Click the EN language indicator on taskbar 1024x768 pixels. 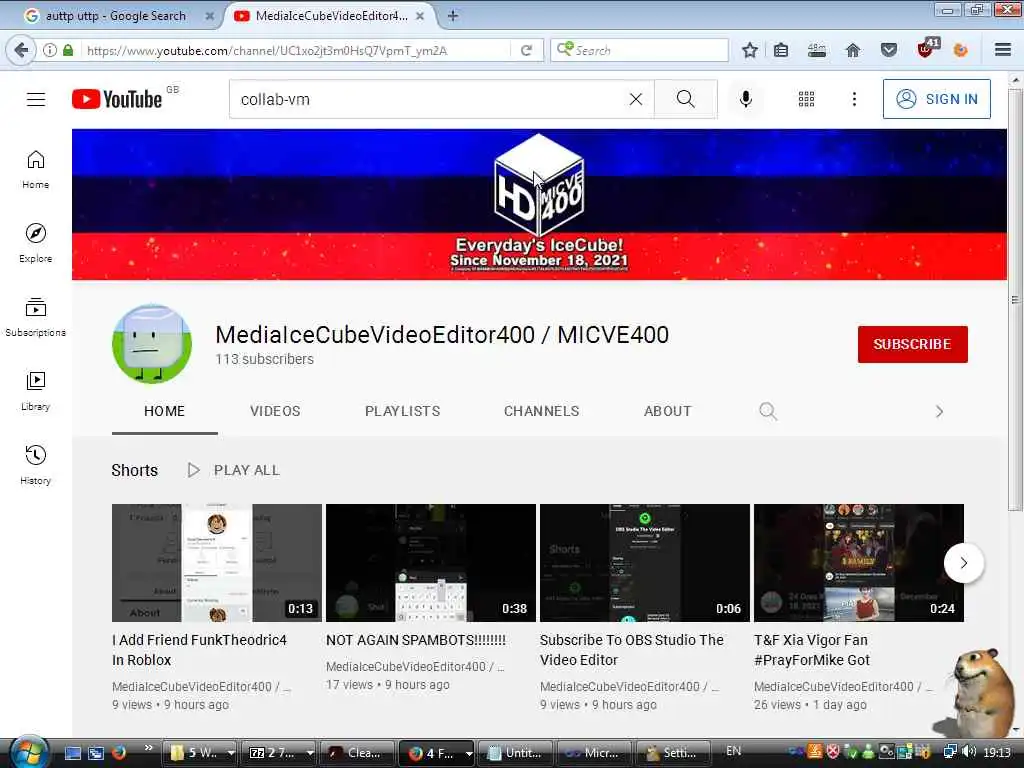[733, 751]
